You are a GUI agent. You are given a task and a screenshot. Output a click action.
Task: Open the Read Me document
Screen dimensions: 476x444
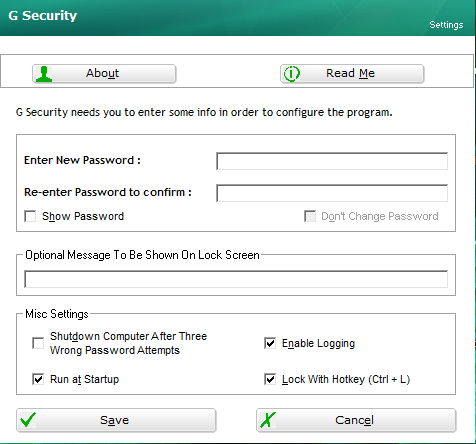tap(352, 74)
